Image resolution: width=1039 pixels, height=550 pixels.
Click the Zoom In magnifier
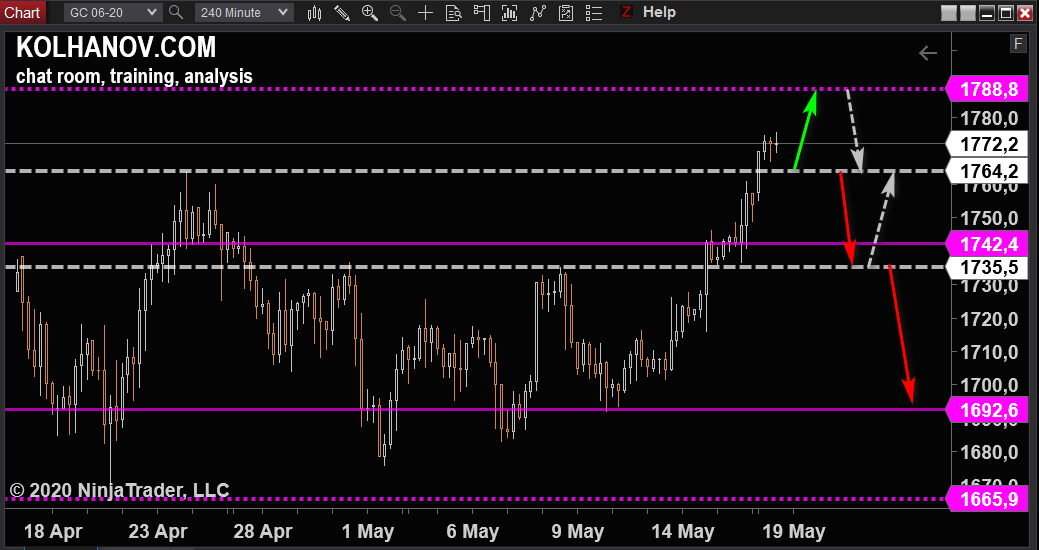pos(369,13)
